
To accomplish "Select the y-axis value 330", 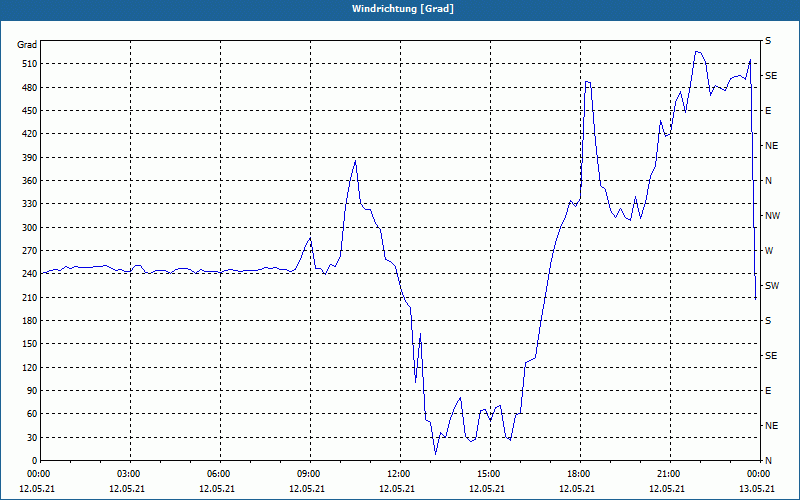I will click(x=29, y=204).
